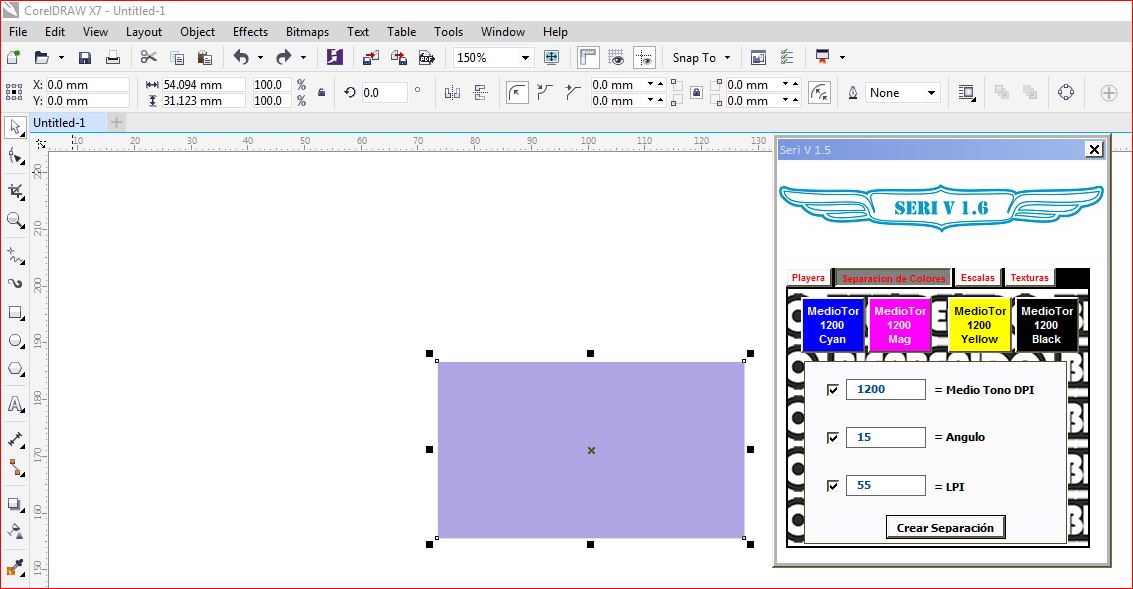
Task: Select the Rectangle tool
Action: (15, 313)
